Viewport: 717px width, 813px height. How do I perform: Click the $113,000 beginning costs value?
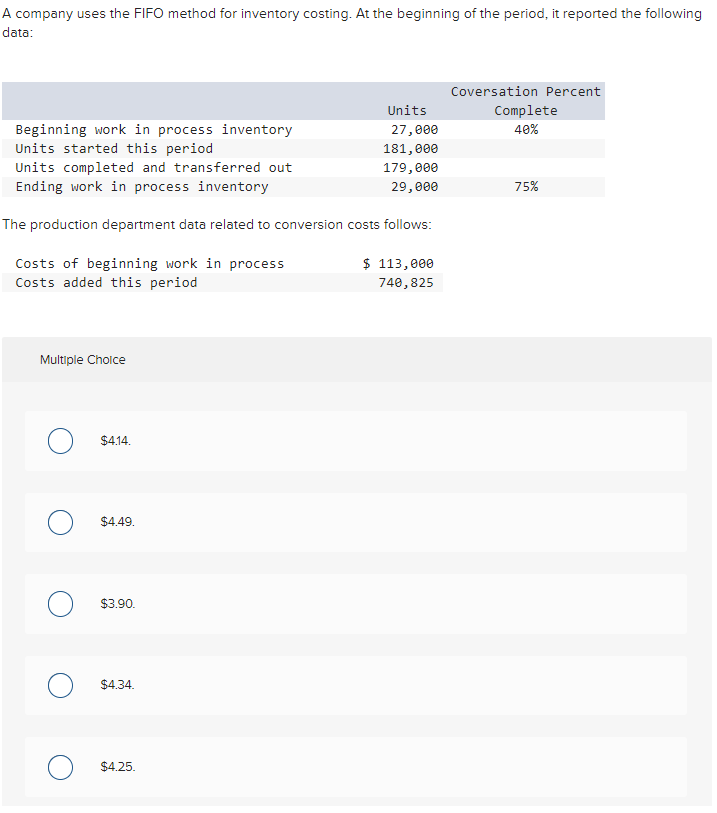pyautogui.click(x=399, y=263)
